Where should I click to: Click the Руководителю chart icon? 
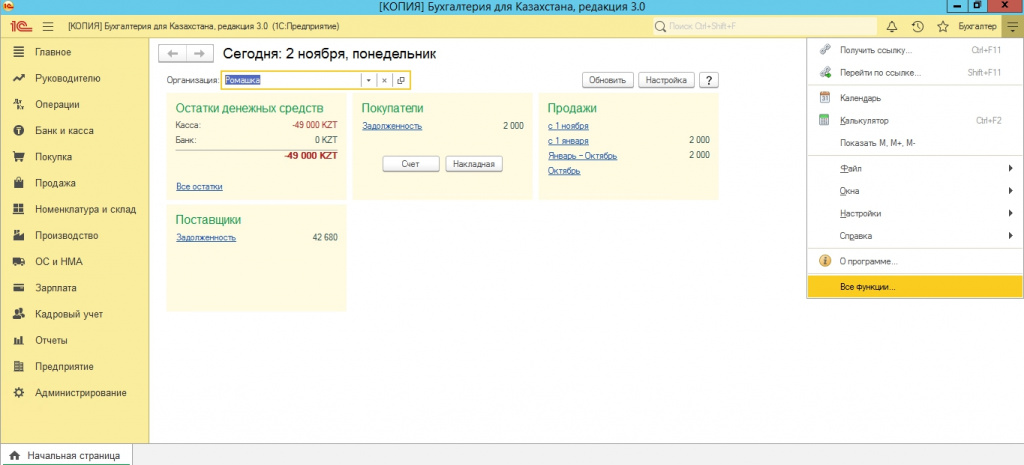[19, 78]
